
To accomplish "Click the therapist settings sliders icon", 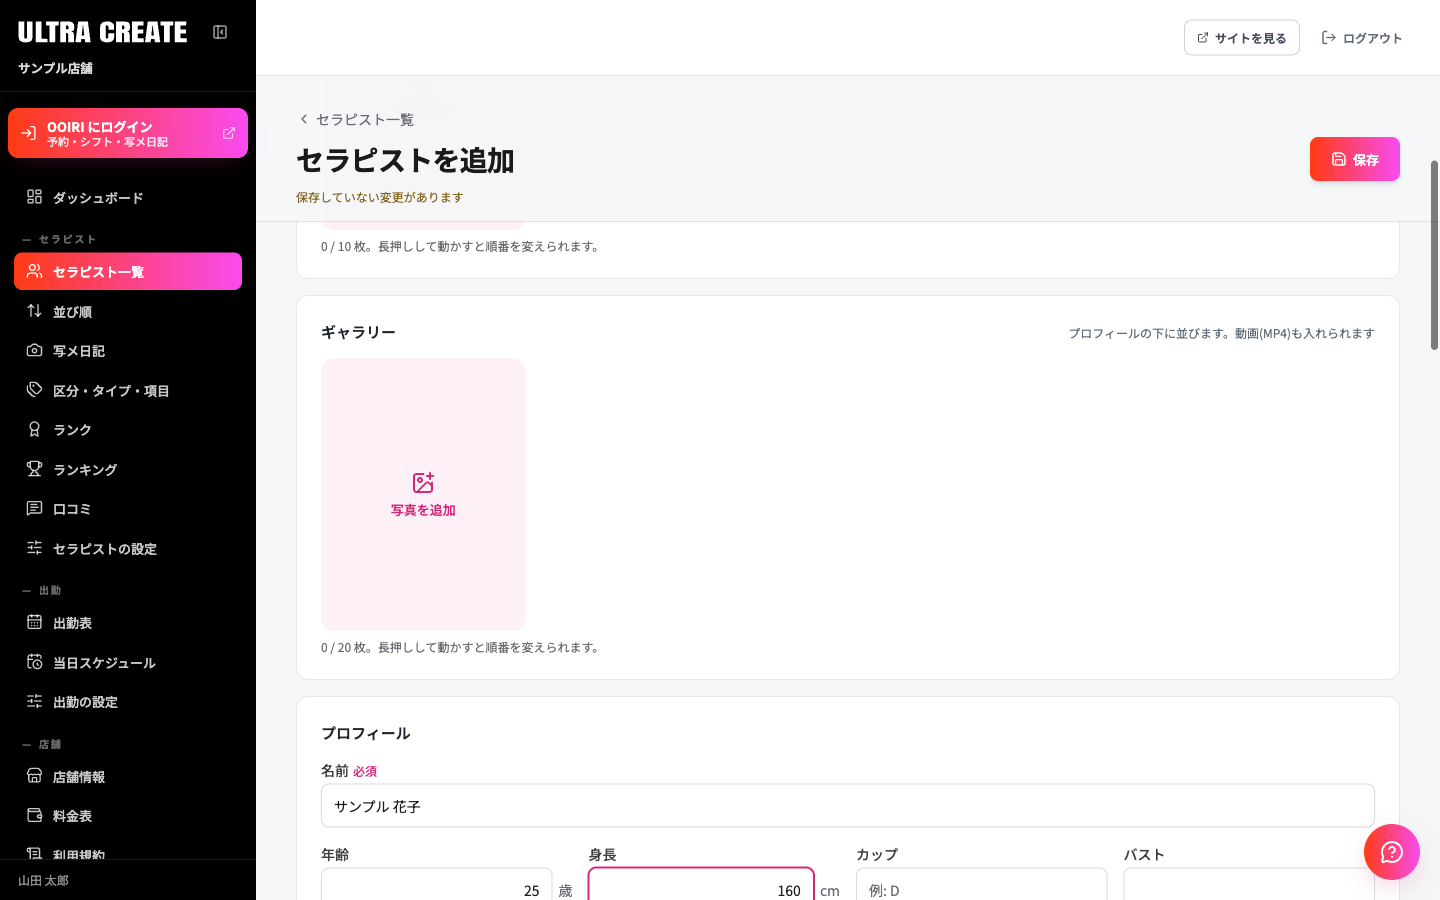I will click(34, 548).
